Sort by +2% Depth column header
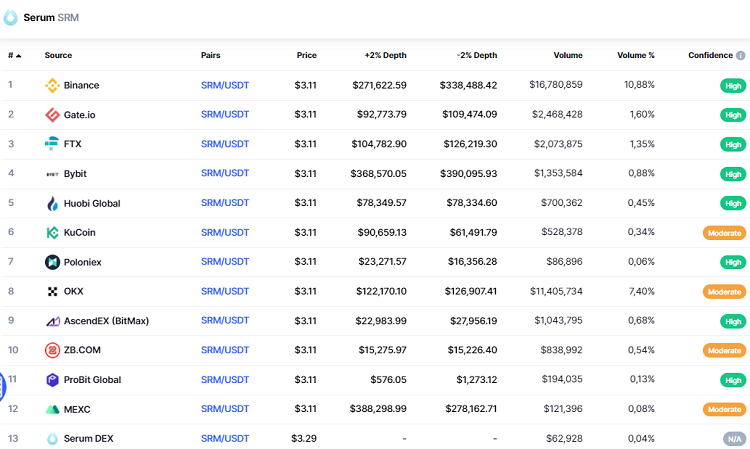The image size is (750, 449). 386,55
